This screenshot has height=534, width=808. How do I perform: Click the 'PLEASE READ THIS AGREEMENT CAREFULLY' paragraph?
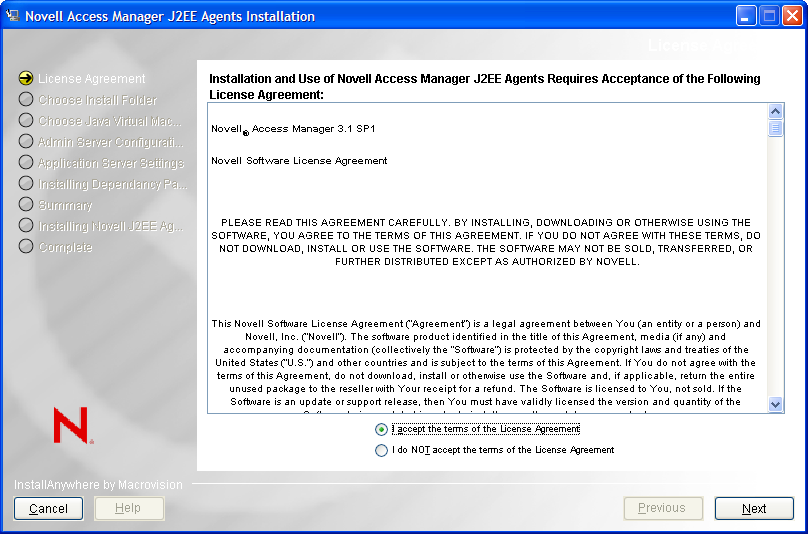(x=486, y=242)
